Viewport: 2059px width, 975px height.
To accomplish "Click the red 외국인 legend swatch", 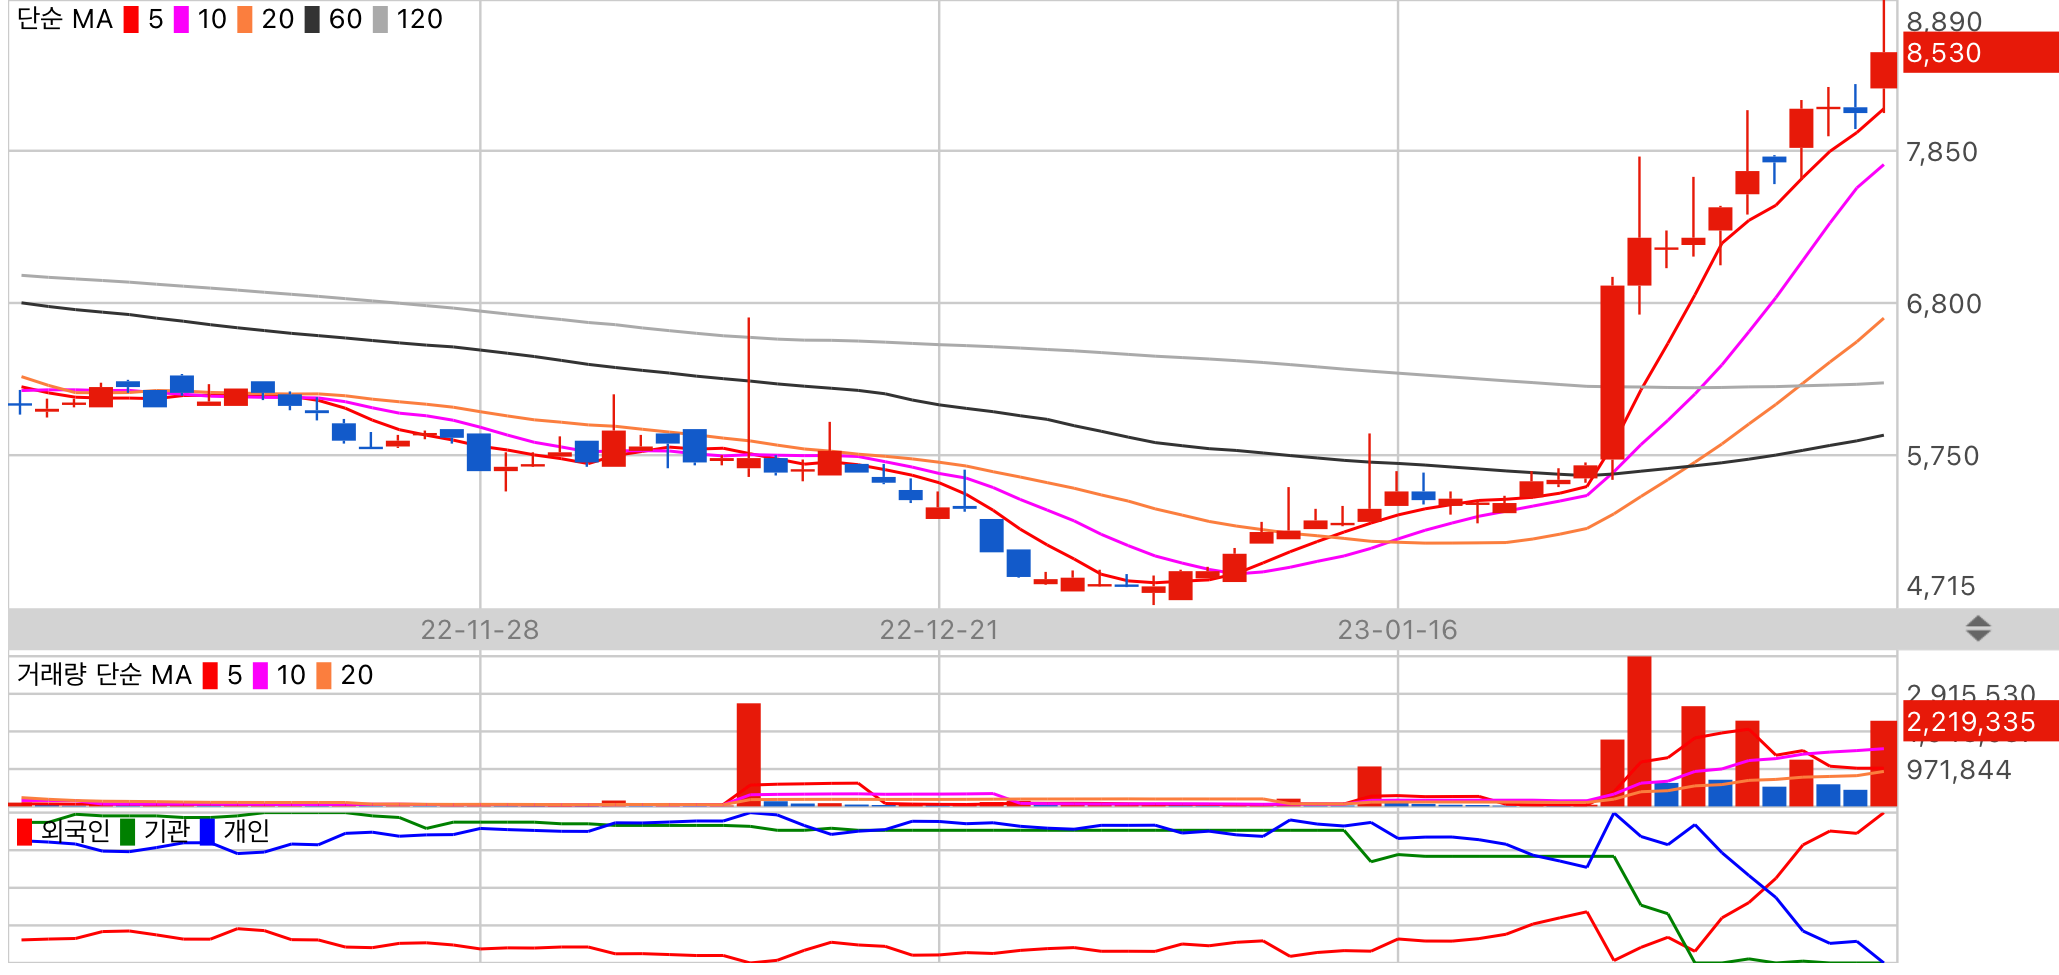I will [25, 832].
